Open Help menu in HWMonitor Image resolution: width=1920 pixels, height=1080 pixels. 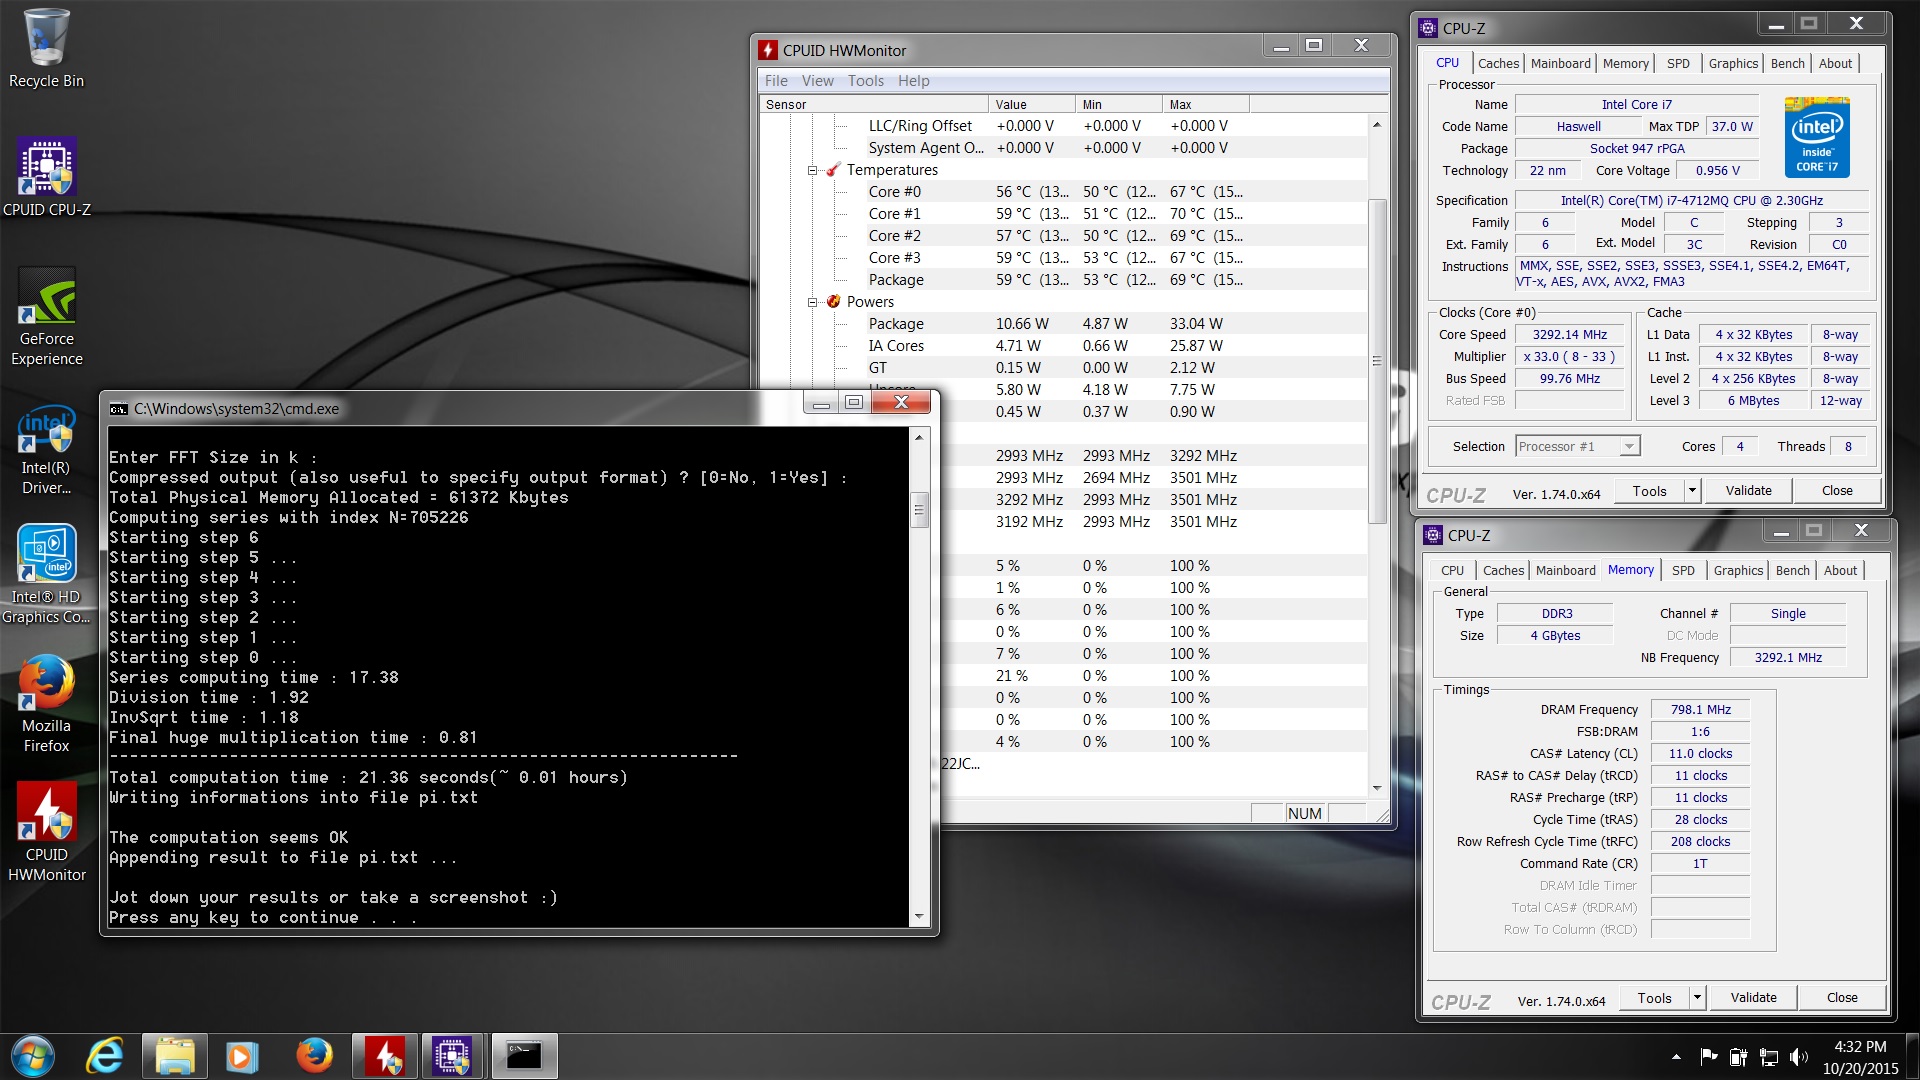point(913,81)
